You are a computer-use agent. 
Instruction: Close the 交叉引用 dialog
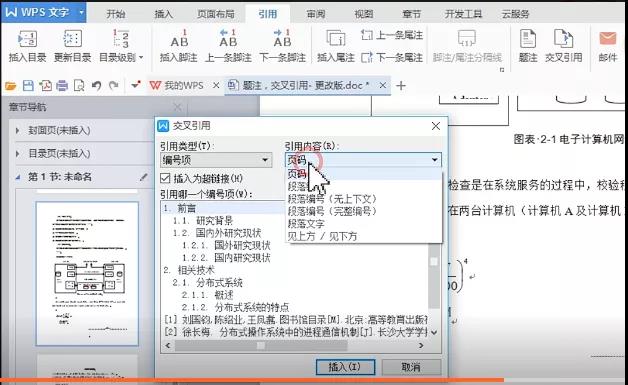point(436,126)
